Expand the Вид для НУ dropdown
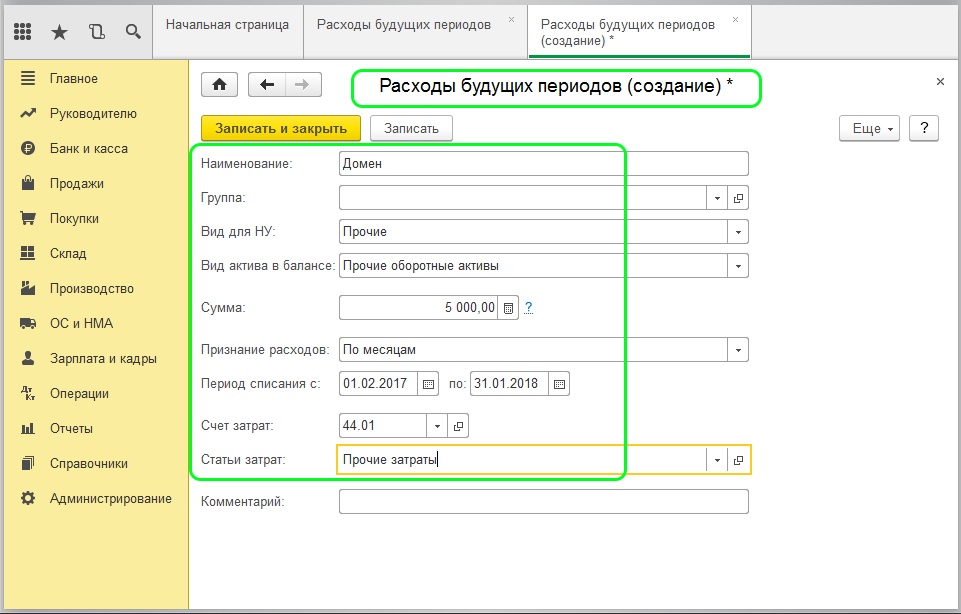This screenshot has width=961, height=614. [738, 232]
